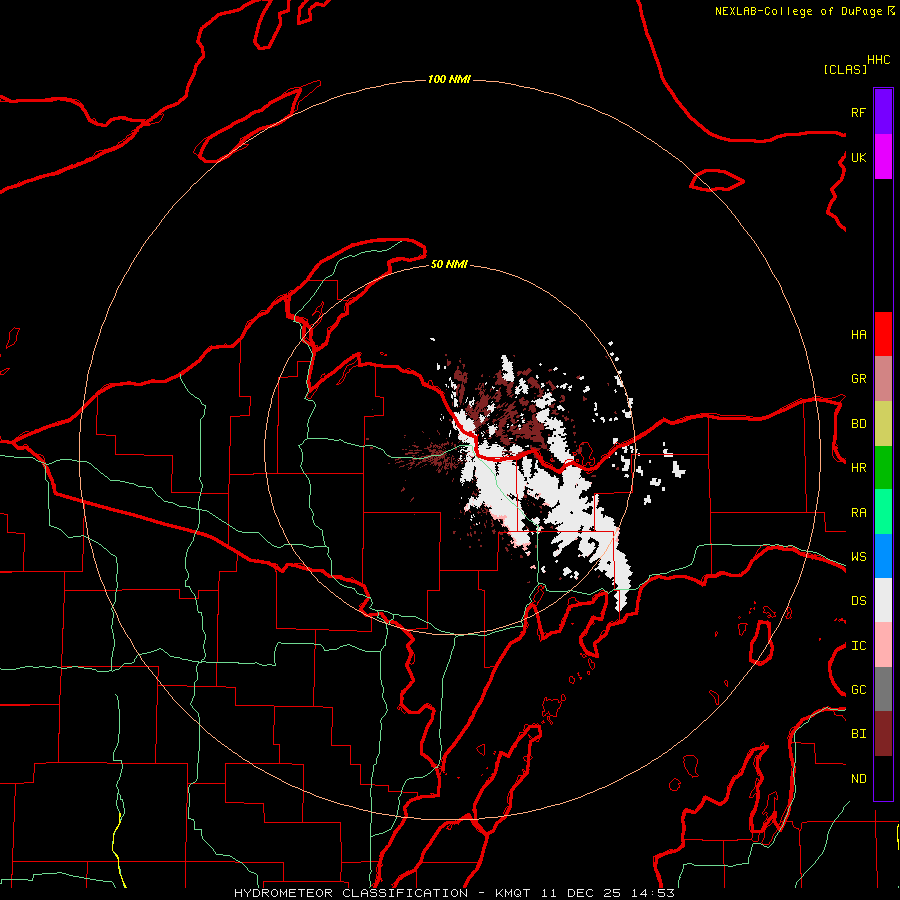This screenshot has width=900, height=900.
Task: Click the DS legend label
Action: click(858, 601)
